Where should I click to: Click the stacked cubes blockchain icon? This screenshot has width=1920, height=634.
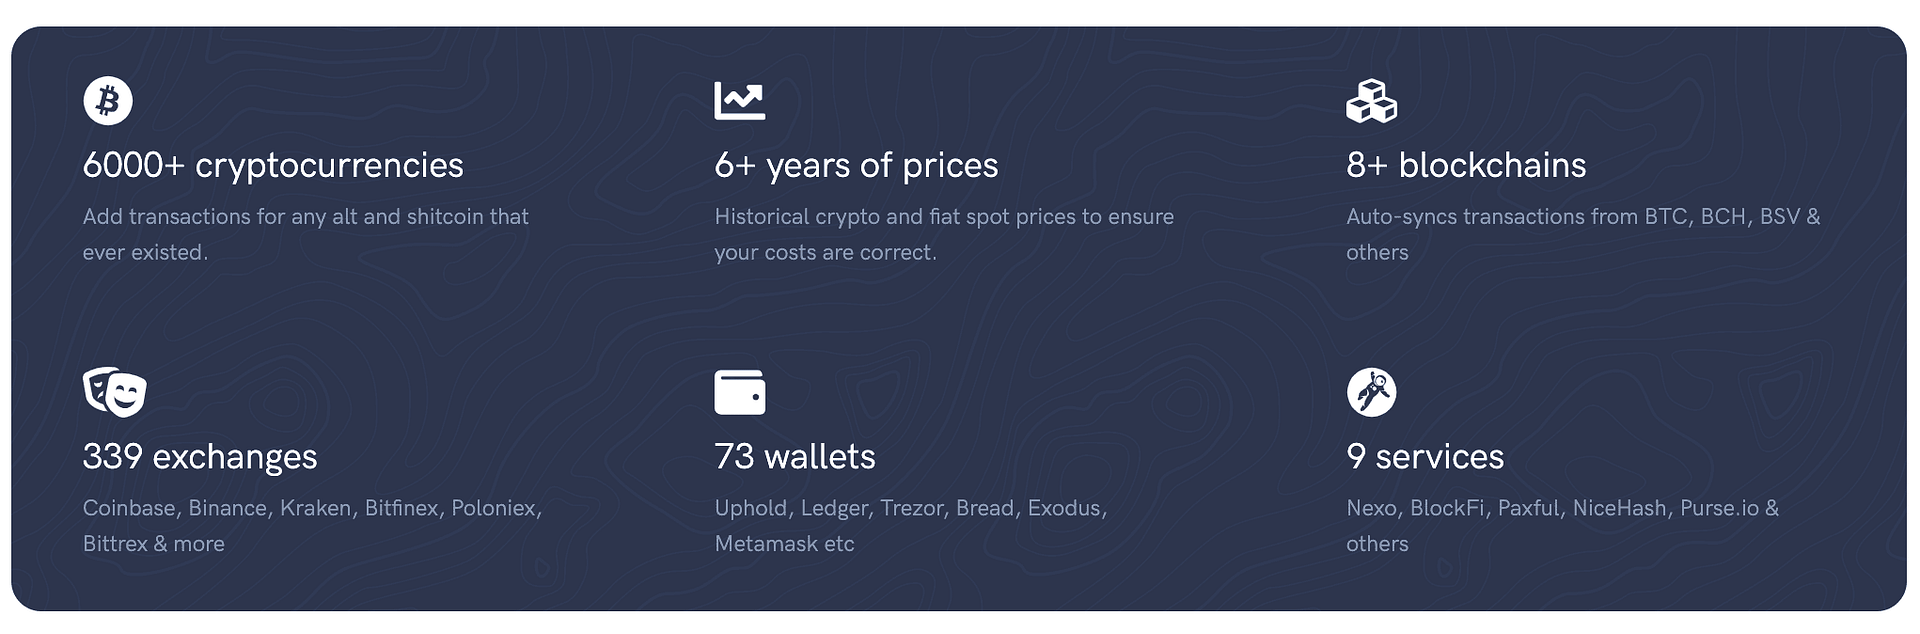[1371, 101]
